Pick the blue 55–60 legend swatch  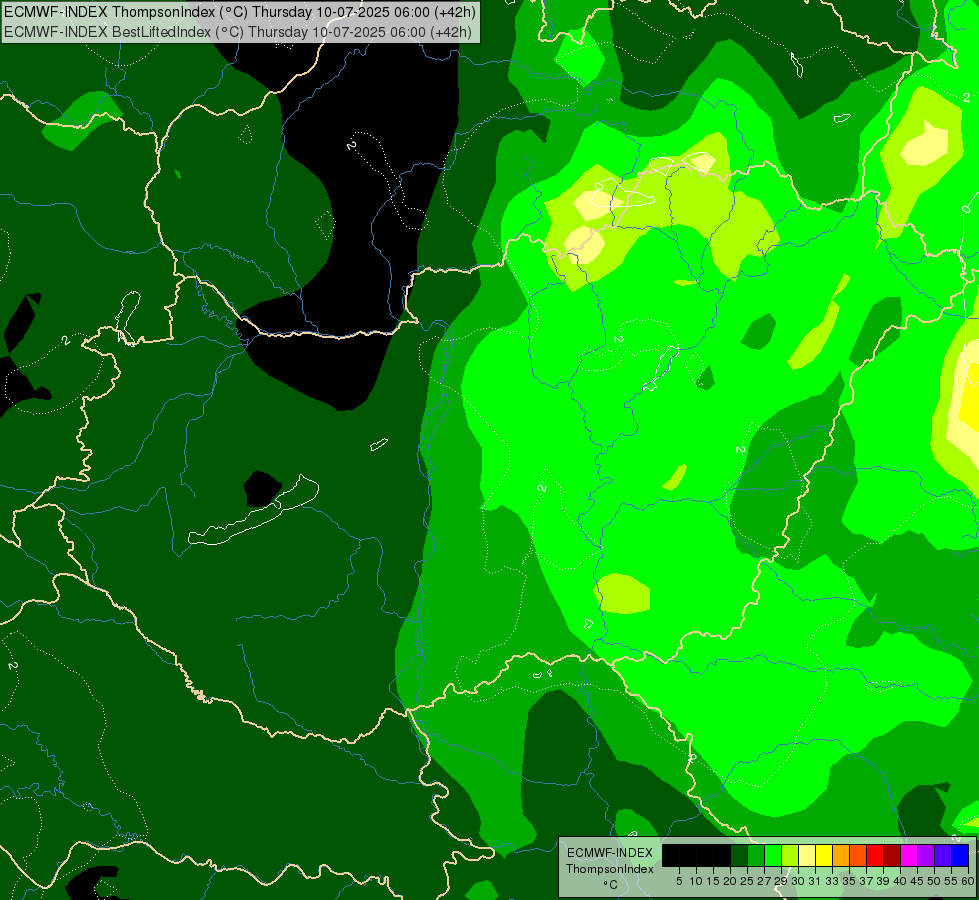(x=960, y=855)
